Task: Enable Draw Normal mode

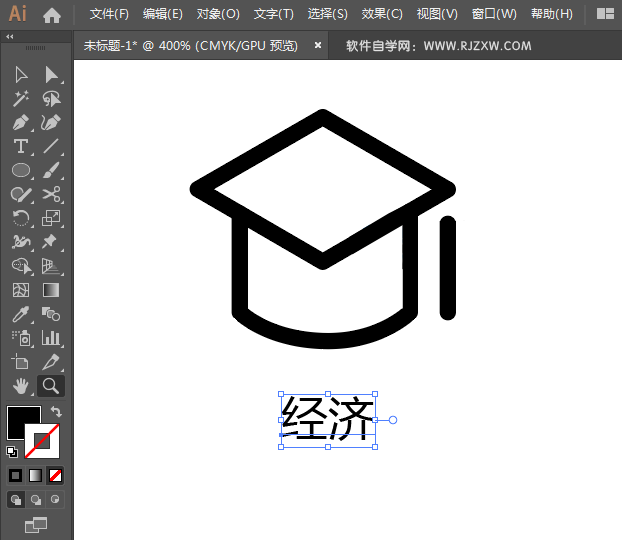Action: pos(16,500)
